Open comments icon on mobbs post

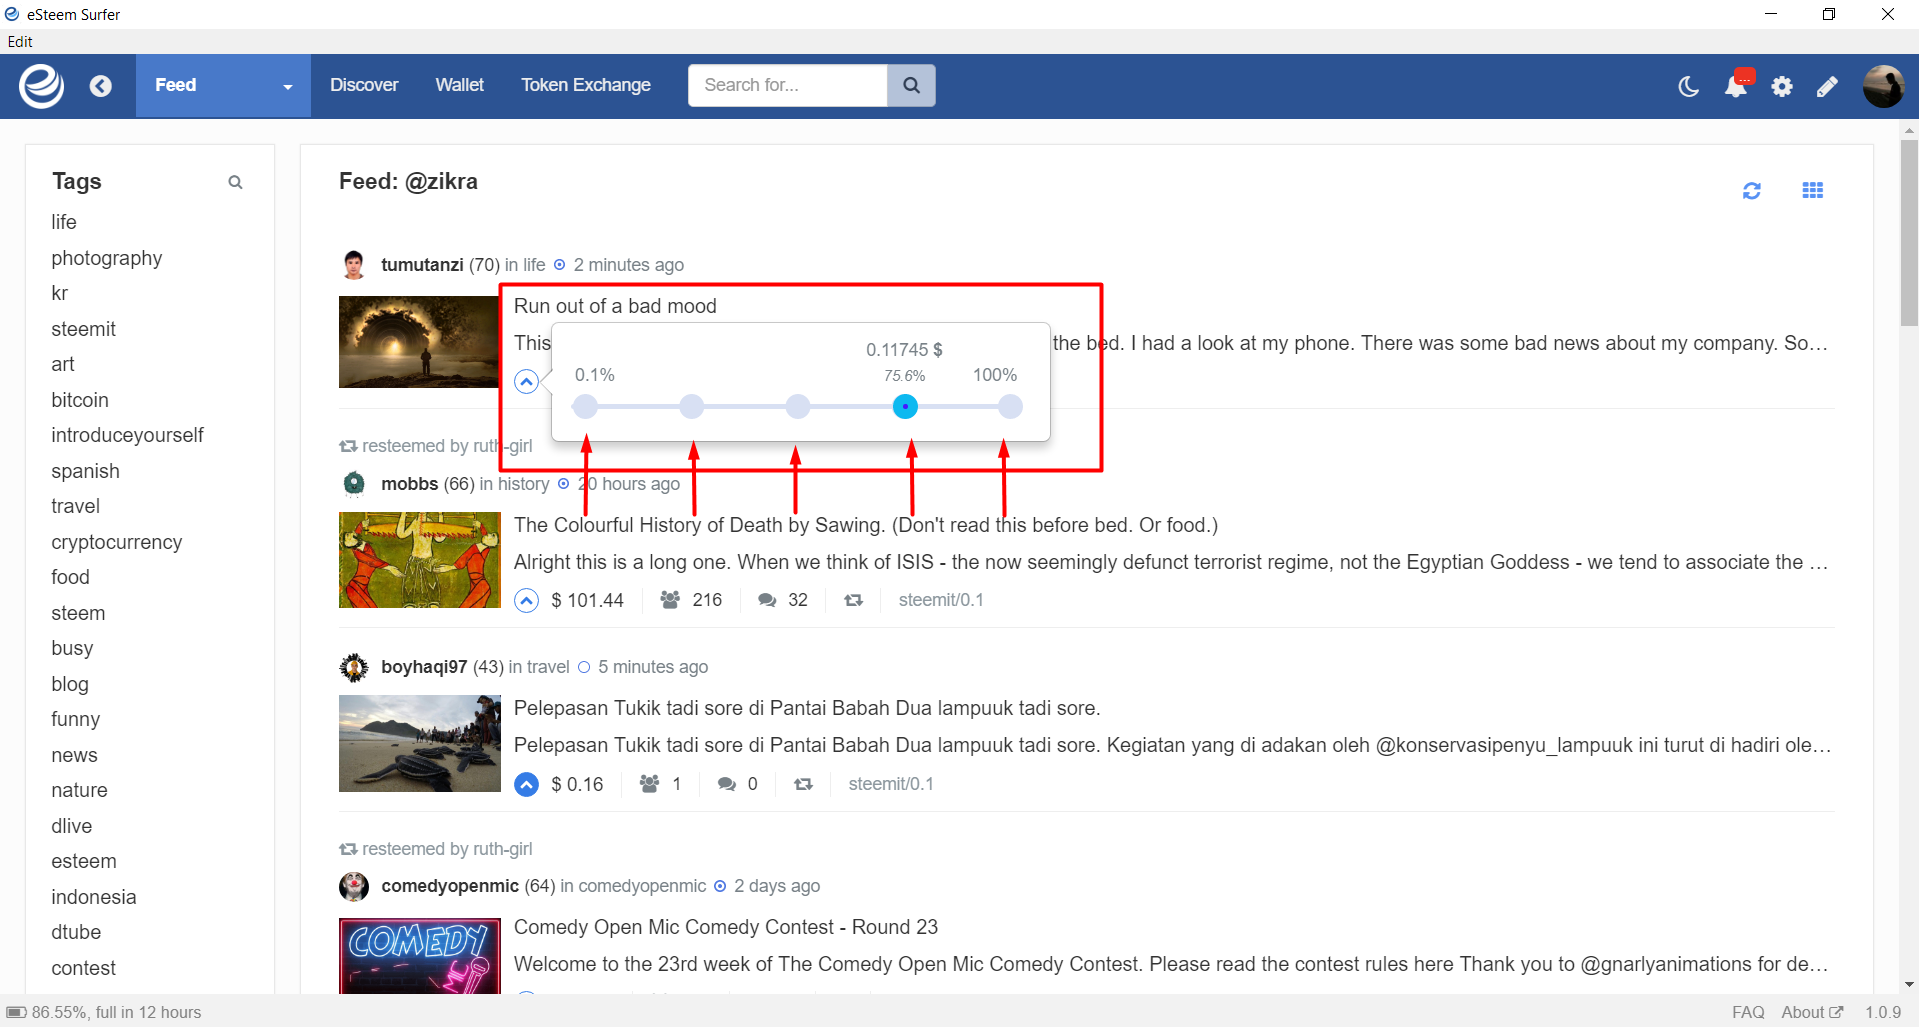click(x=767, y=600)
